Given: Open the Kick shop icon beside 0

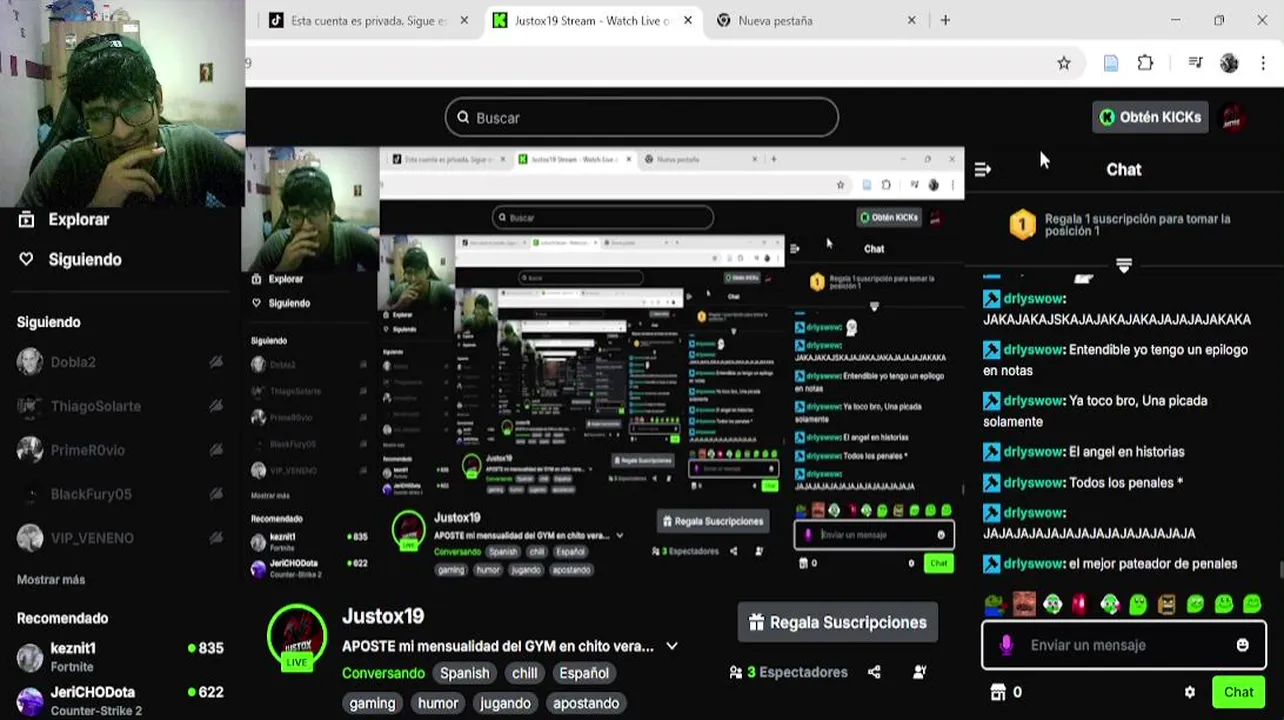Looking at the screenshot, I should [x=997, y=692].
